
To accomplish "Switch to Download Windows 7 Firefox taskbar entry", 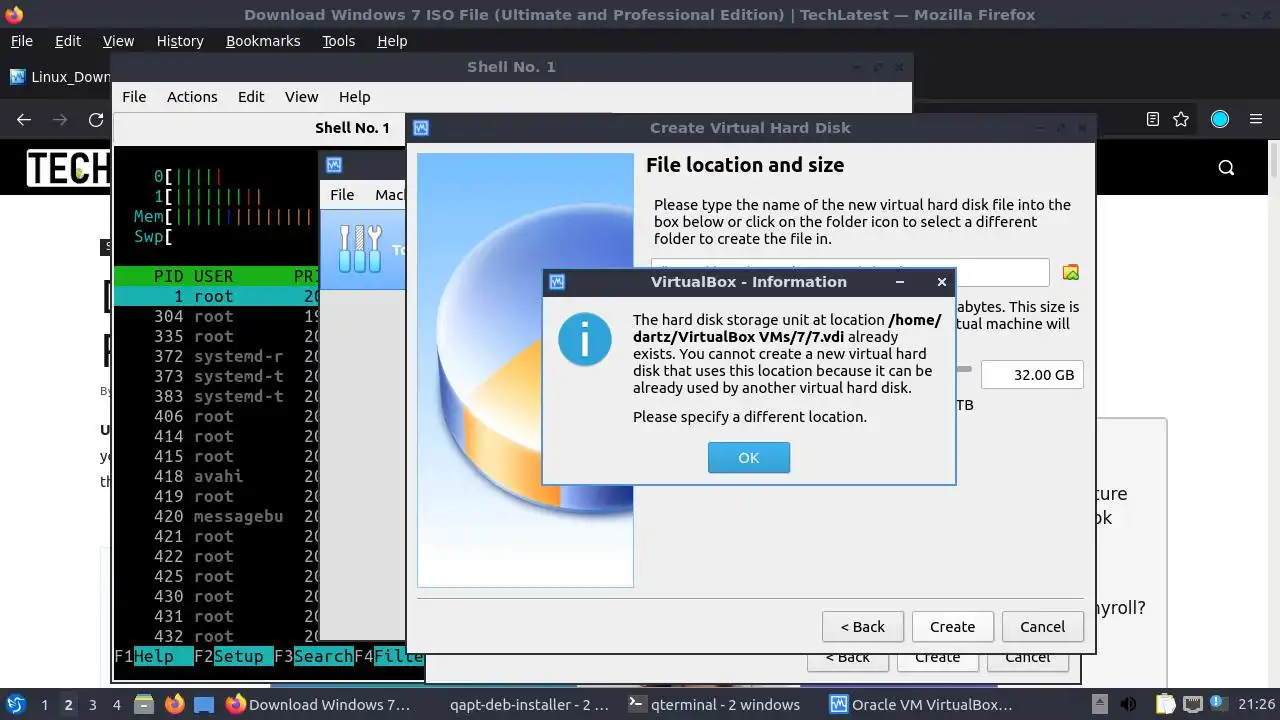I will 318,705.
